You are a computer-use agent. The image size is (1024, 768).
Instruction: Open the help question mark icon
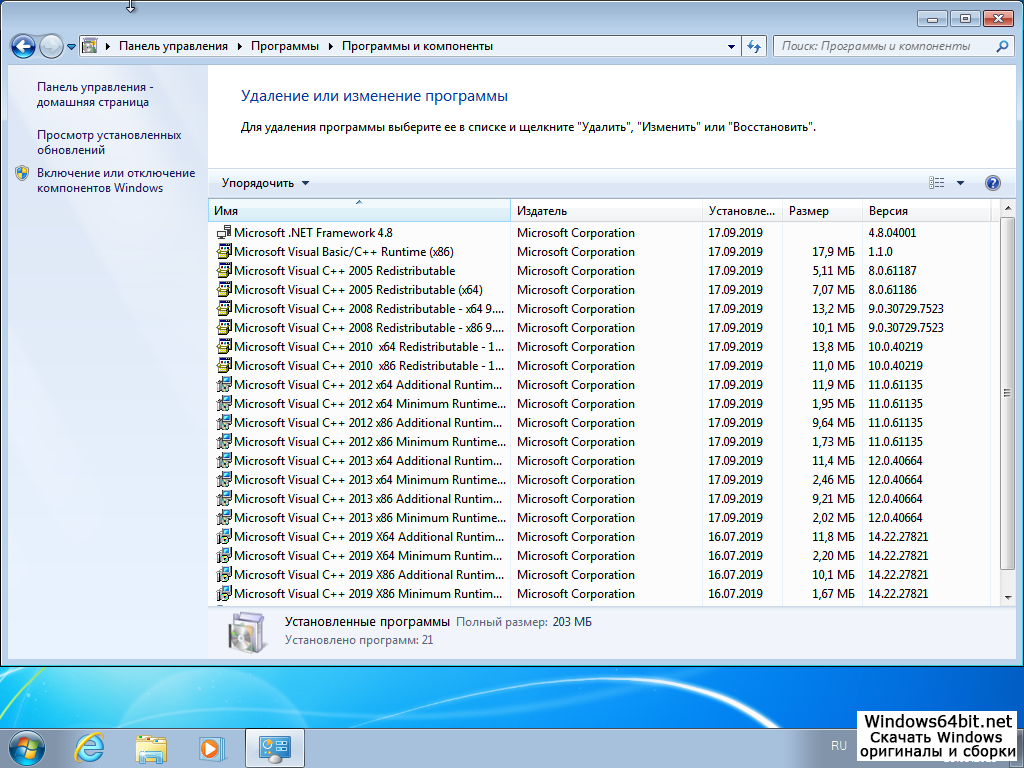(992, 183)
